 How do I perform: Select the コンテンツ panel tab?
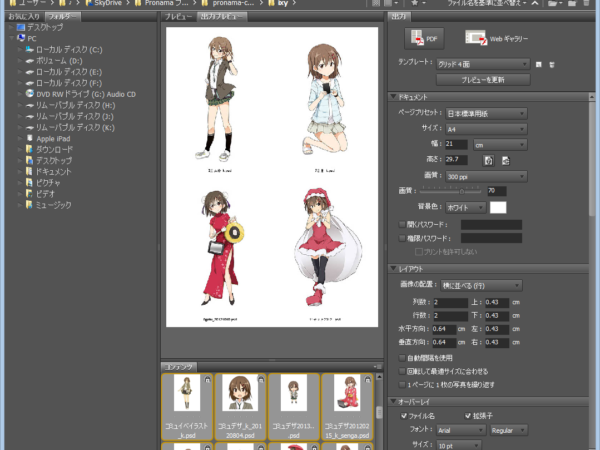pos(179,367)
